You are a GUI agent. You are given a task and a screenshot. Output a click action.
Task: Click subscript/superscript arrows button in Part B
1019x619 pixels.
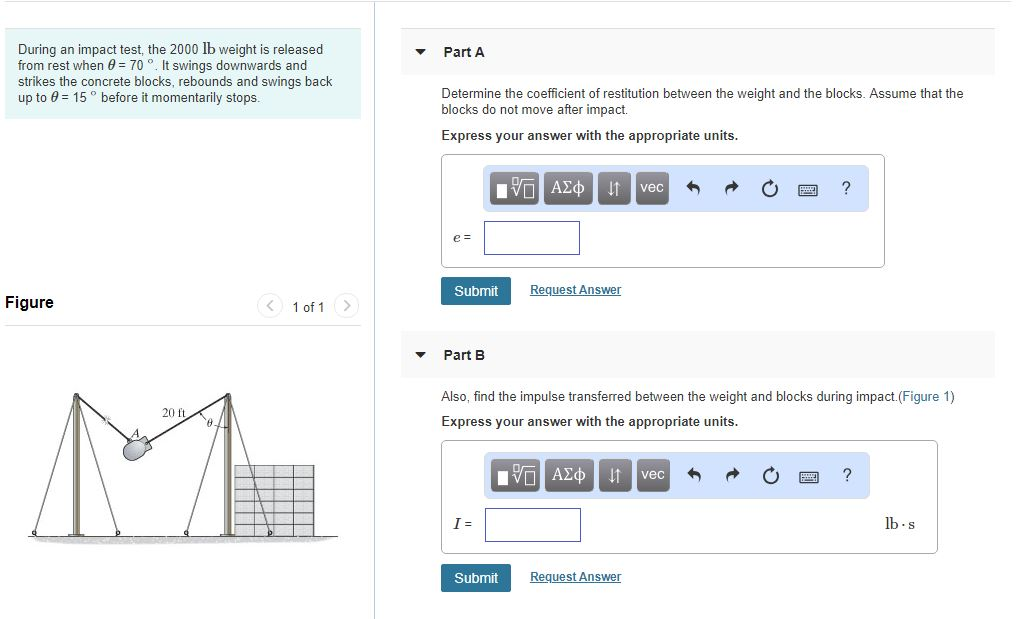tap(615, 475)
